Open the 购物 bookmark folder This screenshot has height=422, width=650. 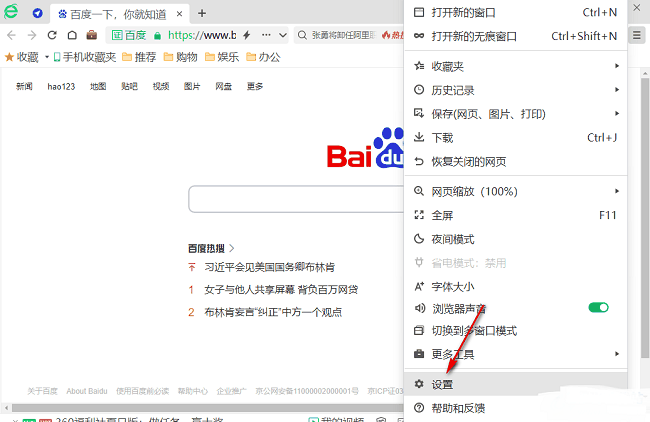(181, 57)
